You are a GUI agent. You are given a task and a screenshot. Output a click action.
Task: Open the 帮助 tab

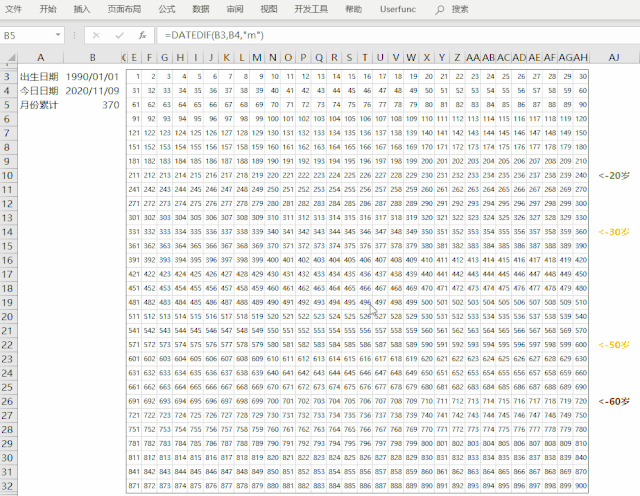[353, 9]
